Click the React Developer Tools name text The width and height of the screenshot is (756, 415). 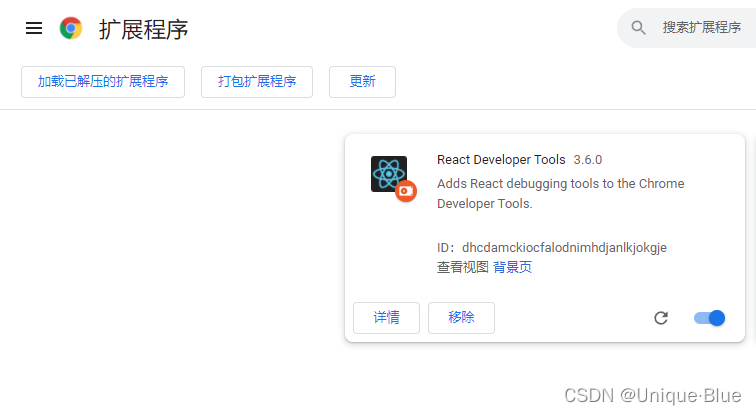(x=501, y=160)
